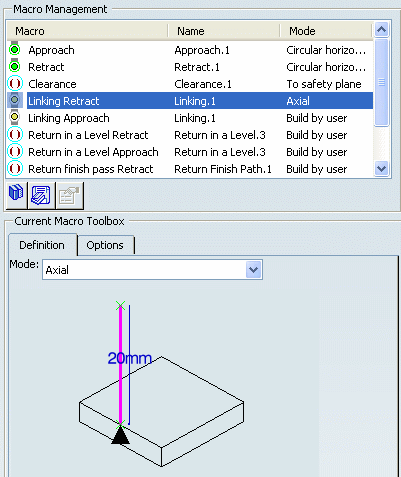Click the save macro in catalog icon
This screenshot has height=477, width=401.
point(41,195)
